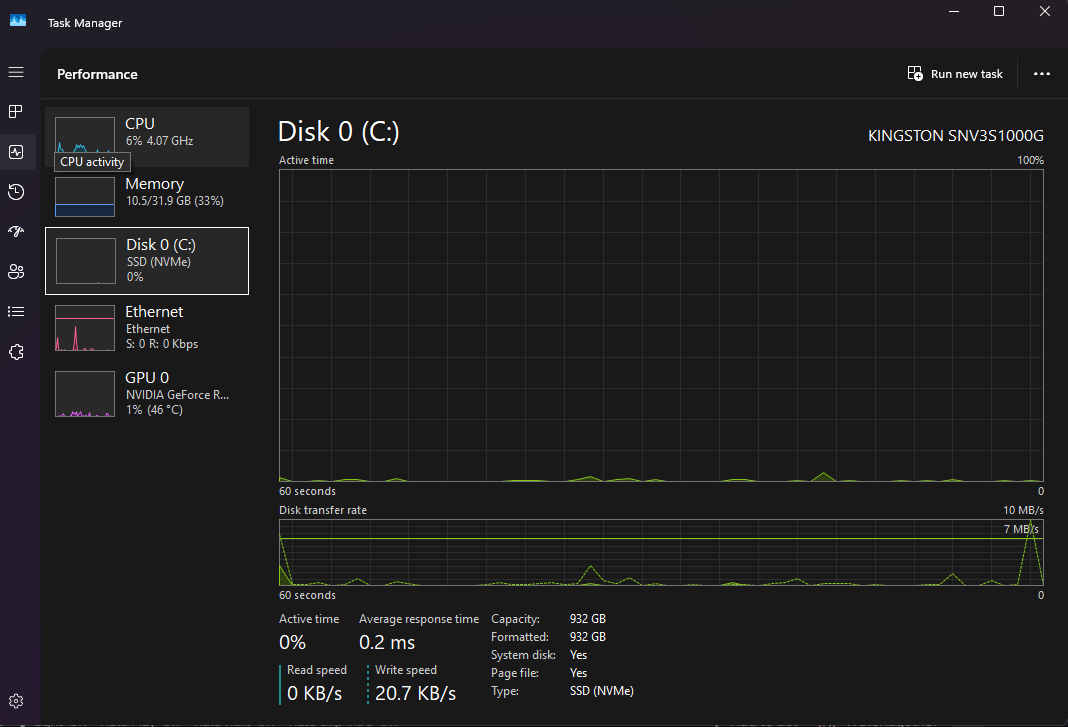Click the 10 MB/s scale label
Screen dimensions: 1068x727
coord(1023,510)
